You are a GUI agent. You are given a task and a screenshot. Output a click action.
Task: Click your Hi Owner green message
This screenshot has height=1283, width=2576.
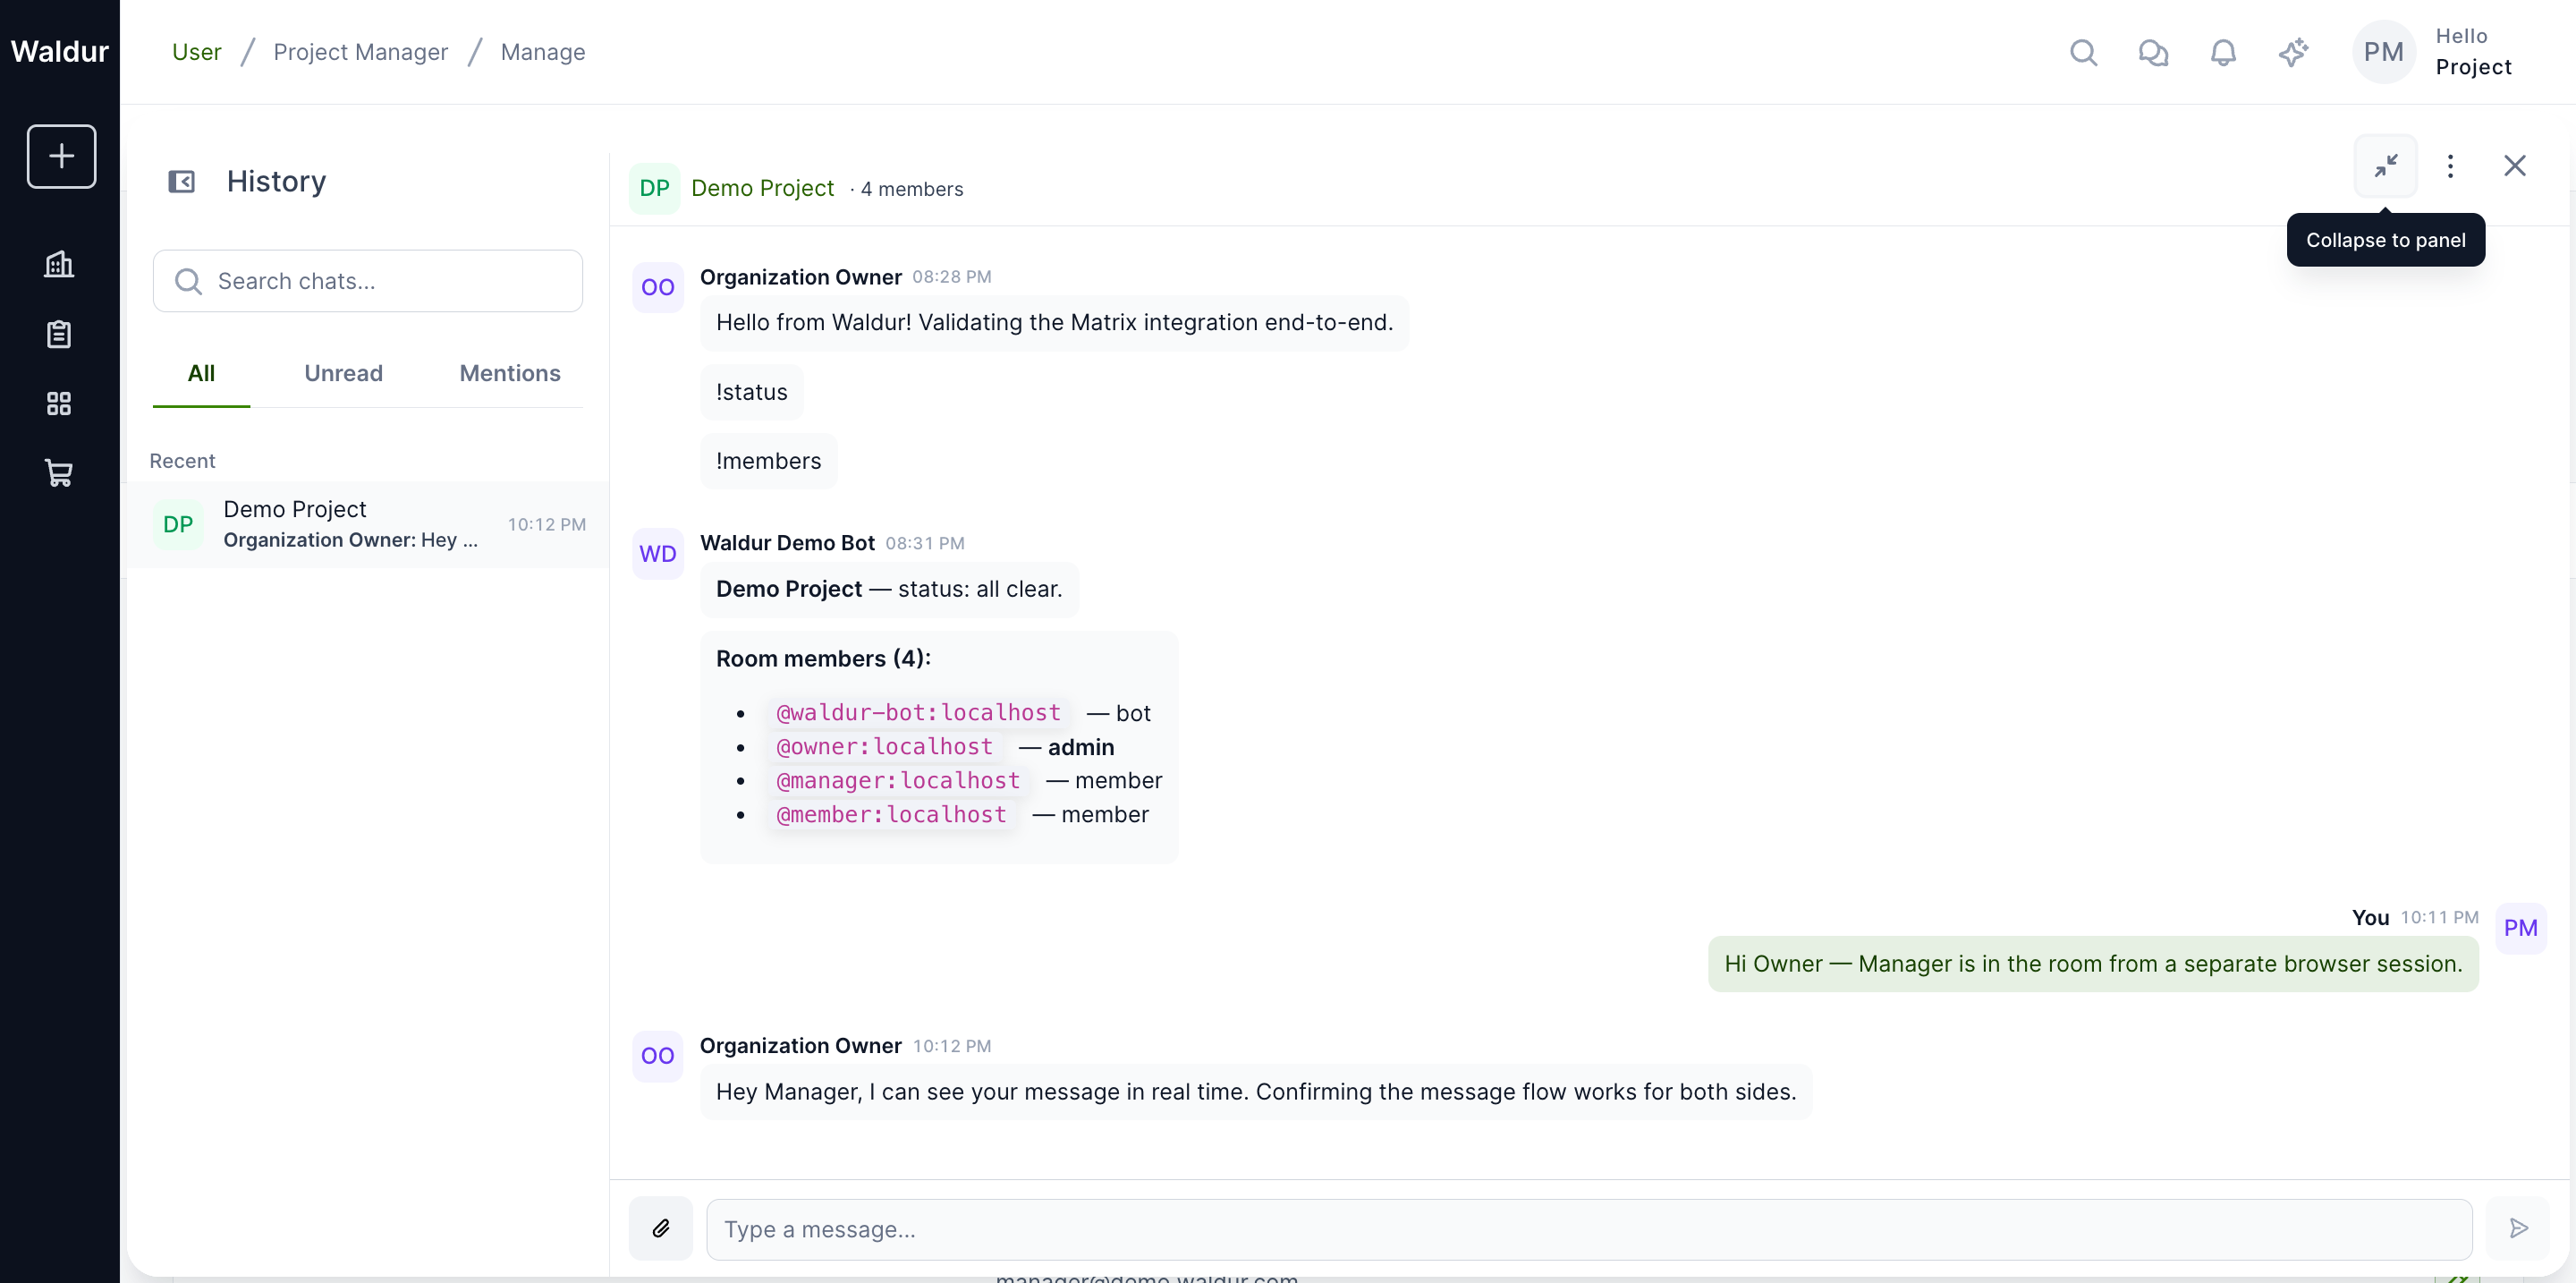[2093, 964]
